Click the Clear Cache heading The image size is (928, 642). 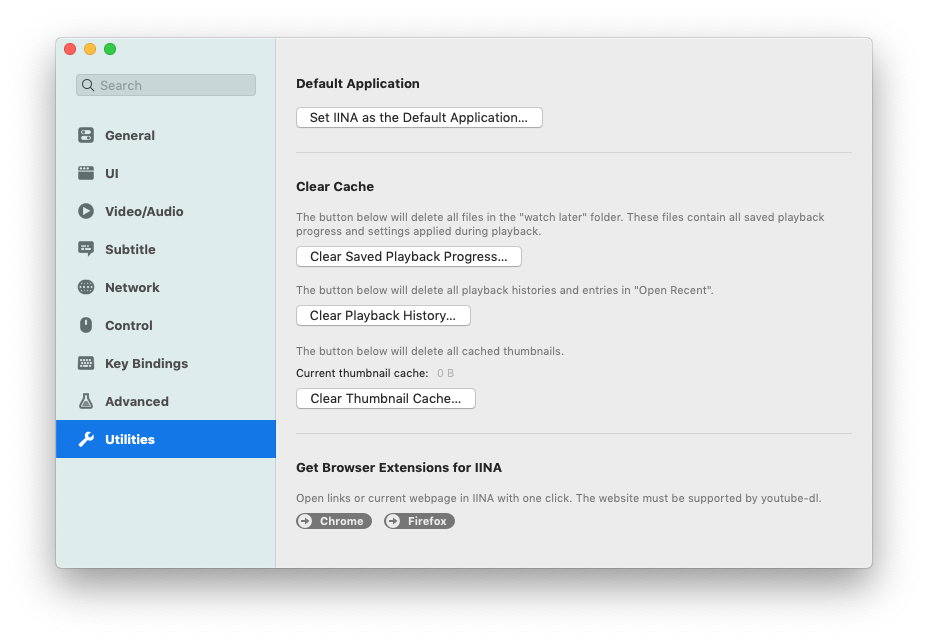[335, 186]
